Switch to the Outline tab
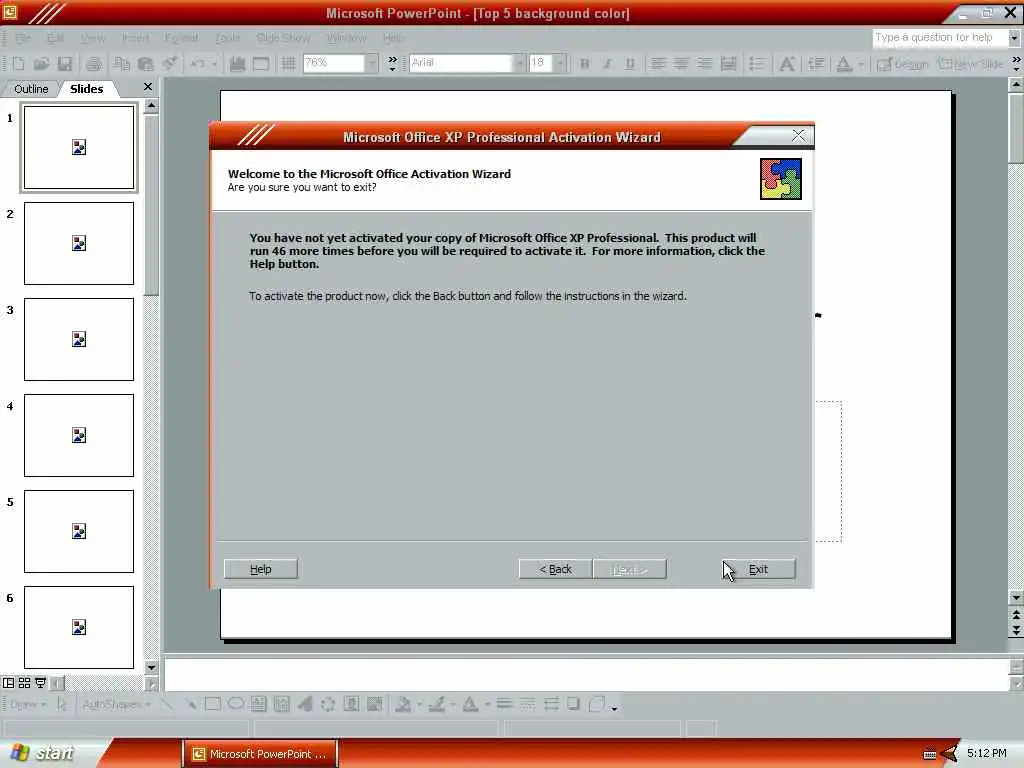This screenshot has width=1024, height=768. (x=31, y=89)
